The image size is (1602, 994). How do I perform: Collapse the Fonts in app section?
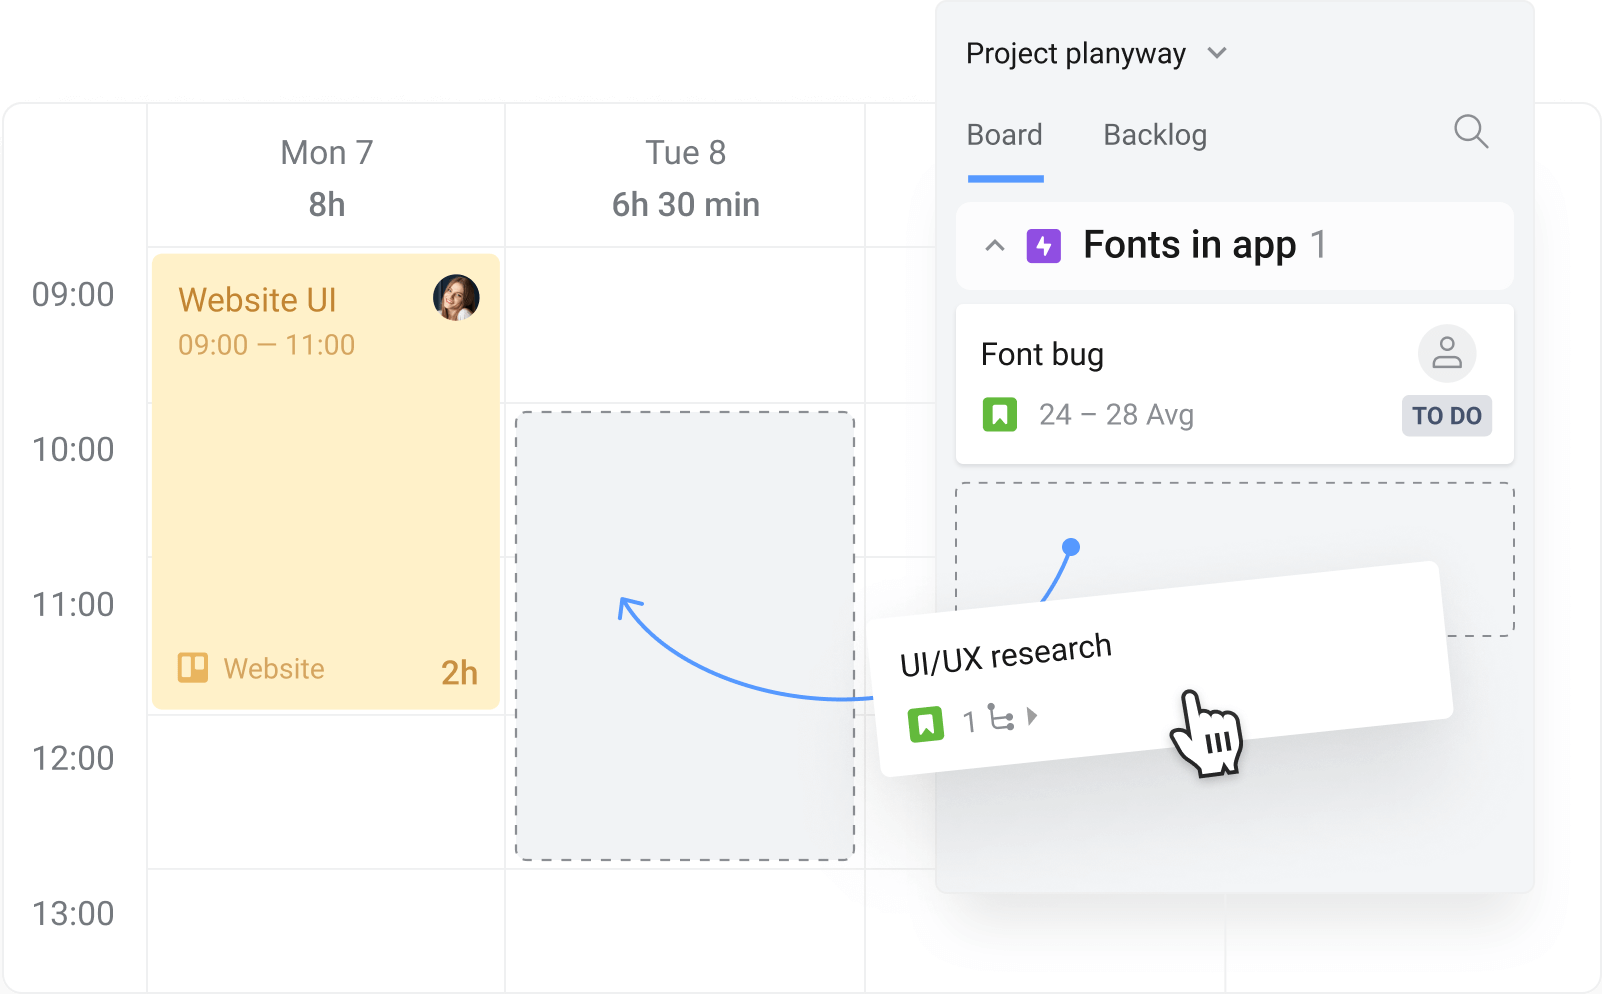(995, 246)
